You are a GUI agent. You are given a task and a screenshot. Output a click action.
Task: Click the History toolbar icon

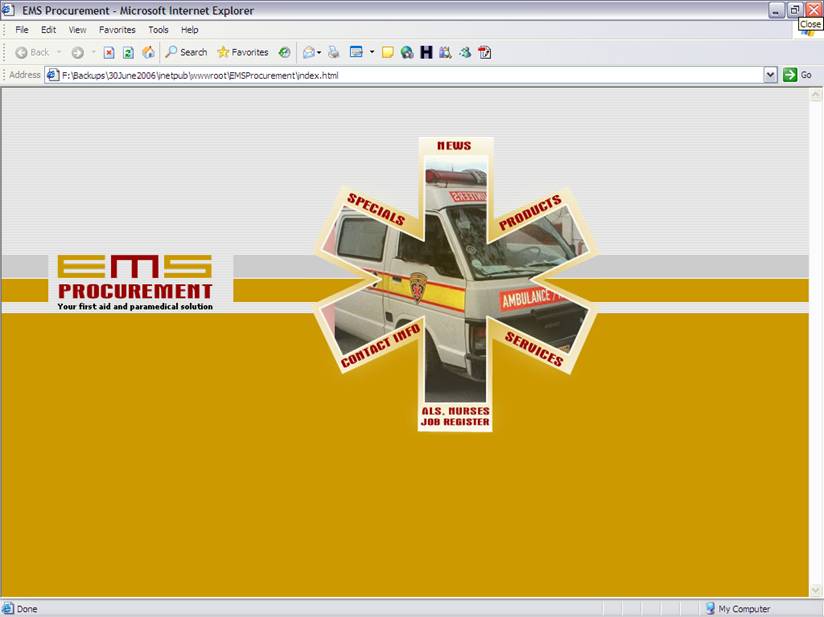[x=284, y=52]
